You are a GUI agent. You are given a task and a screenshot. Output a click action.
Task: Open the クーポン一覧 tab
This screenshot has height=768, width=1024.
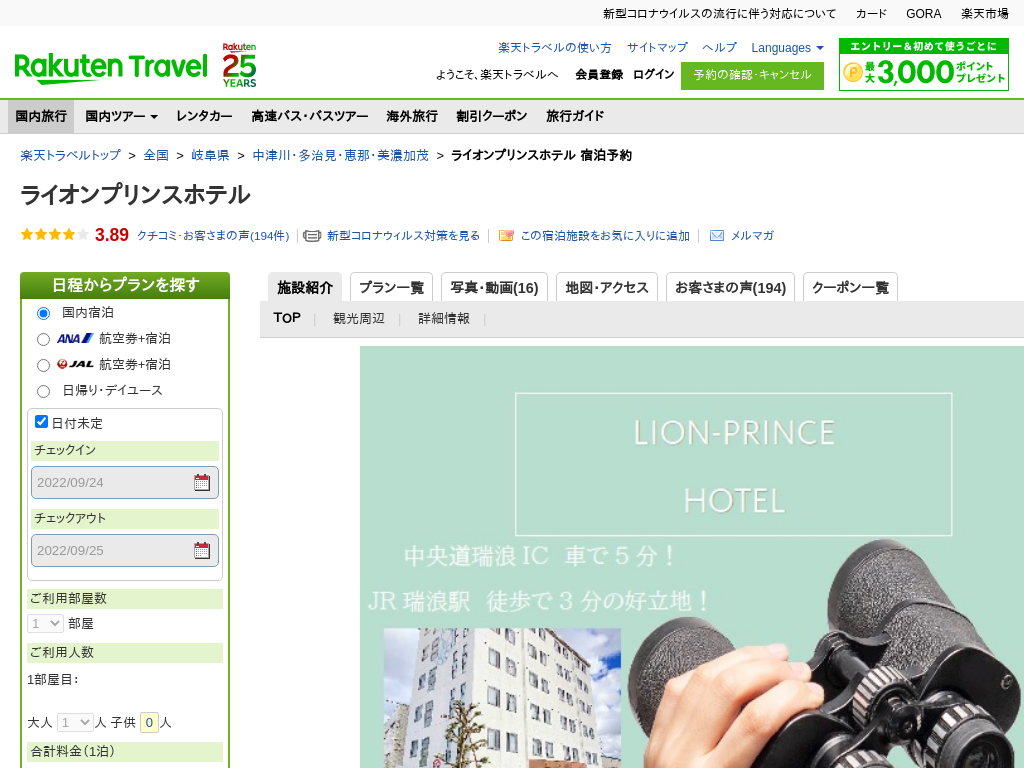click(x=850, y=287)
